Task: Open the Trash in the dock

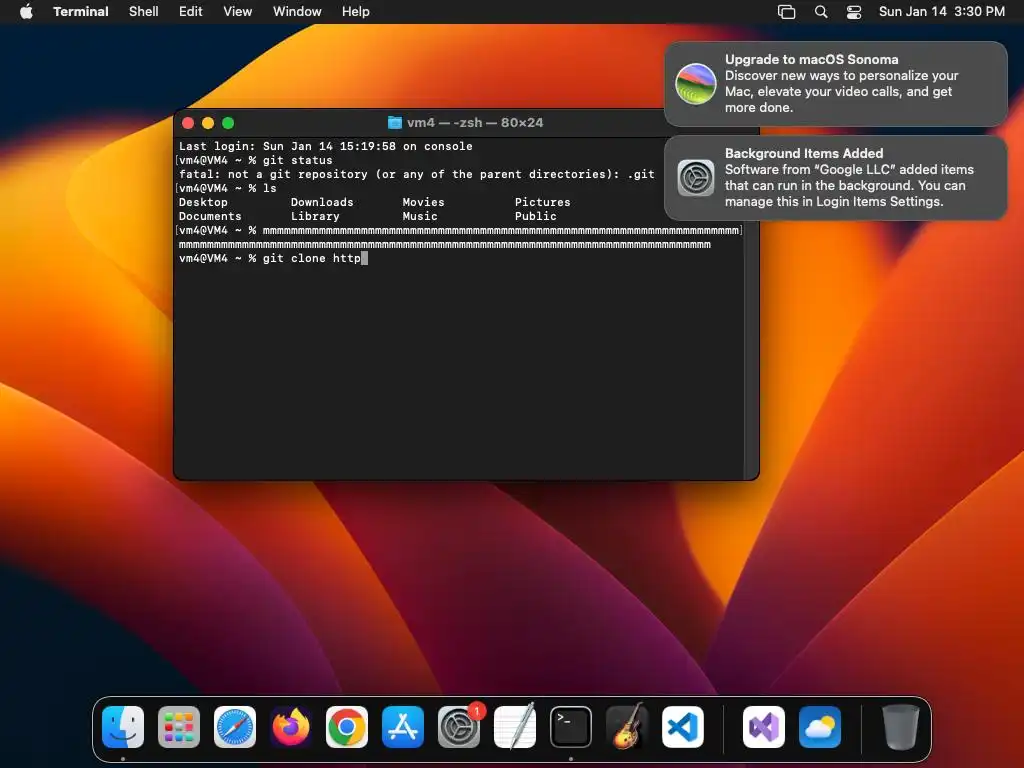Action: pyautogui.click(x=901, y=726)
